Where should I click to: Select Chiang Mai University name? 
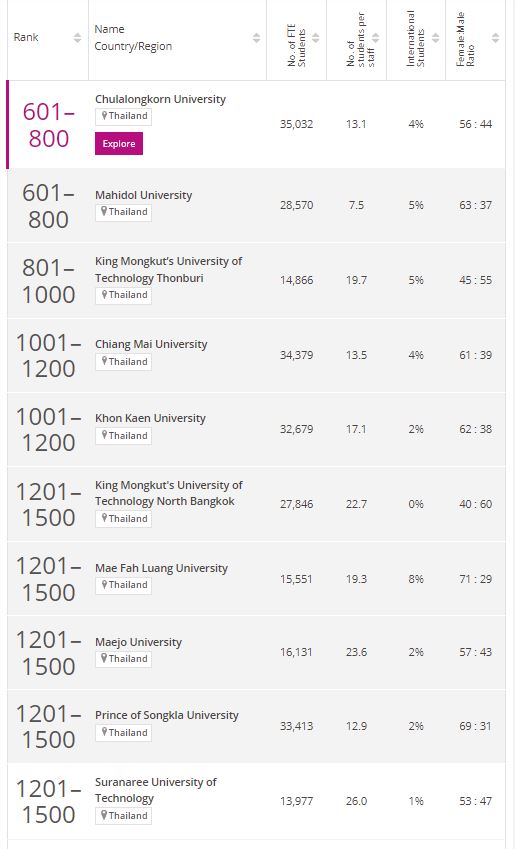point(151,344)
